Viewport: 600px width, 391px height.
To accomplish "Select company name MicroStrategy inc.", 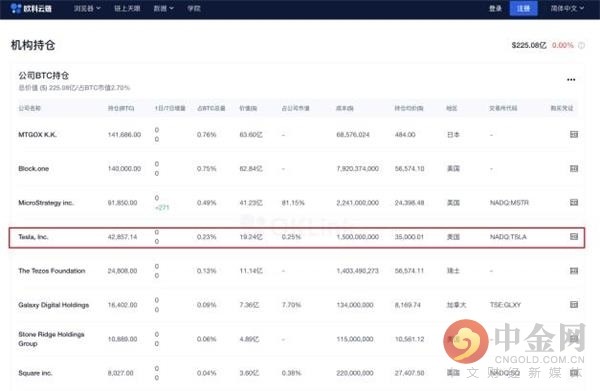I will point(46,203).
